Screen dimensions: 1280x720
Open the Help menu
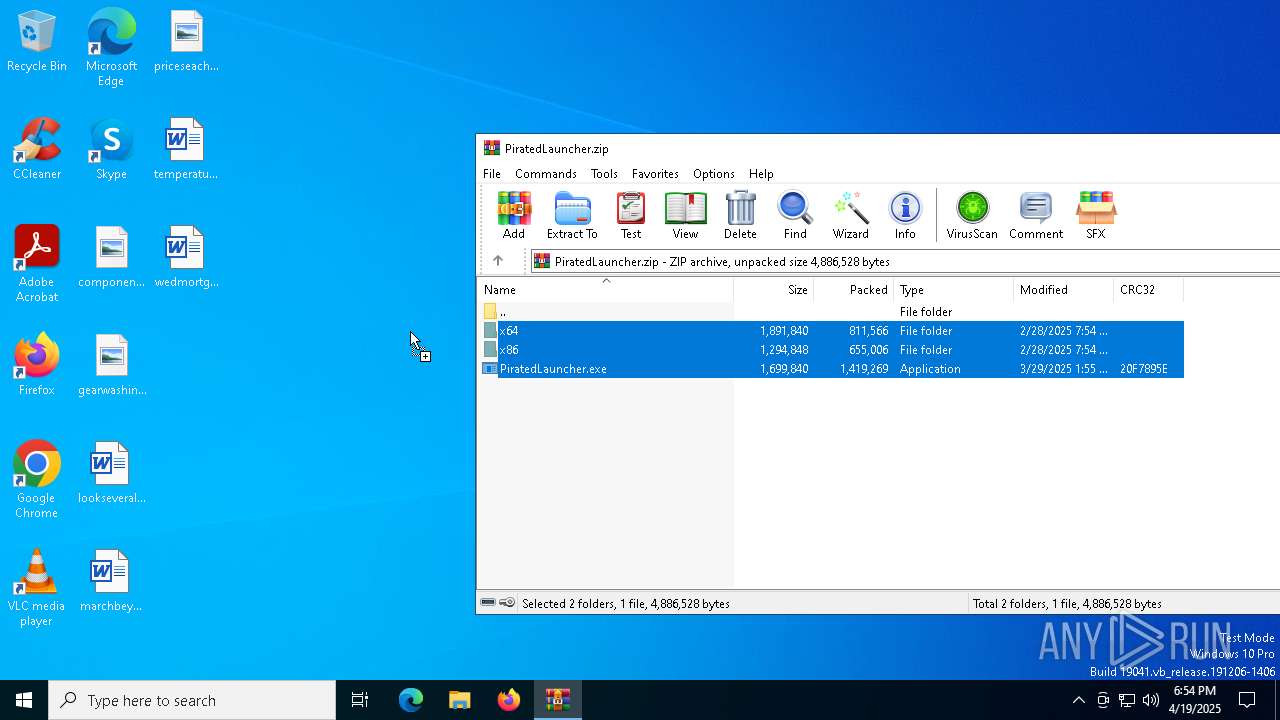pyautogui.click(x=761, y=174)
